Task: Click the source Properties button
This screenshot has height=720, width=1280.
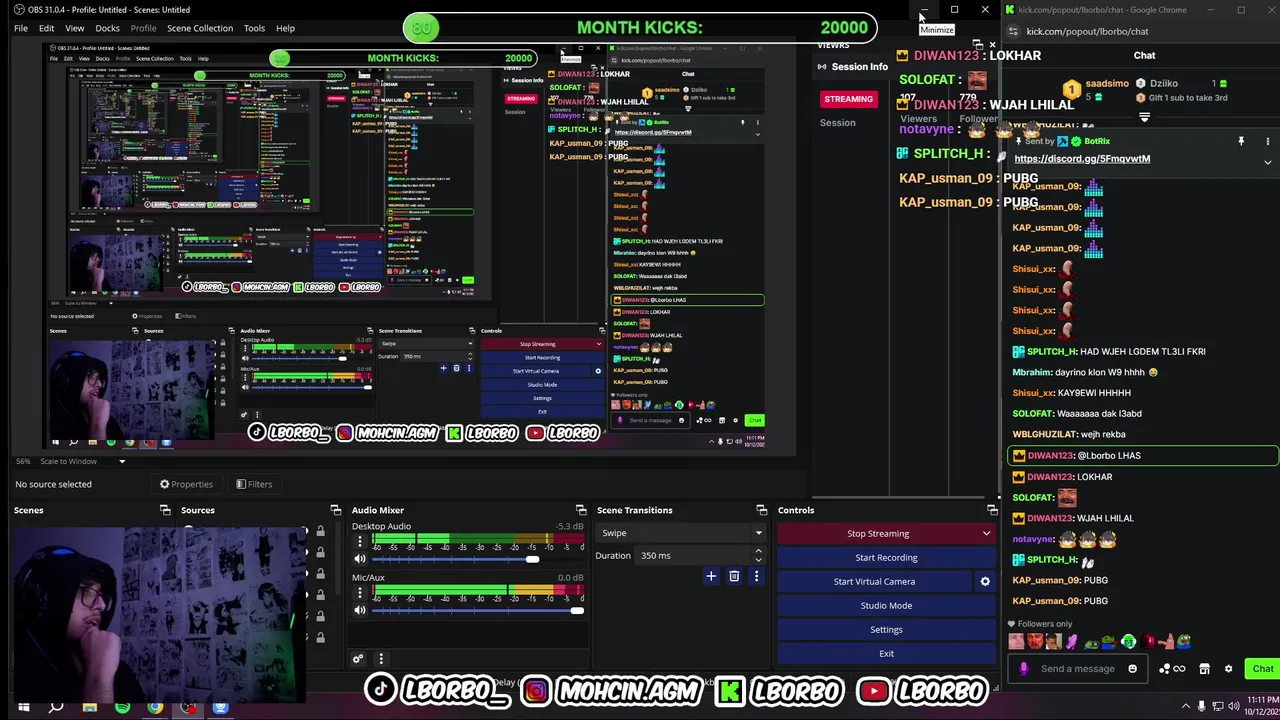Action: pyautogui.click(x=186, y=484)
